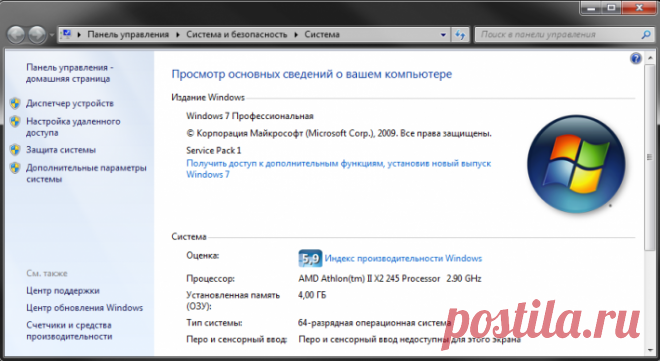Select 'Система' breadcrumb in the address bar
The height and width of the screenshot is (361, 660).
coord(322,35)
